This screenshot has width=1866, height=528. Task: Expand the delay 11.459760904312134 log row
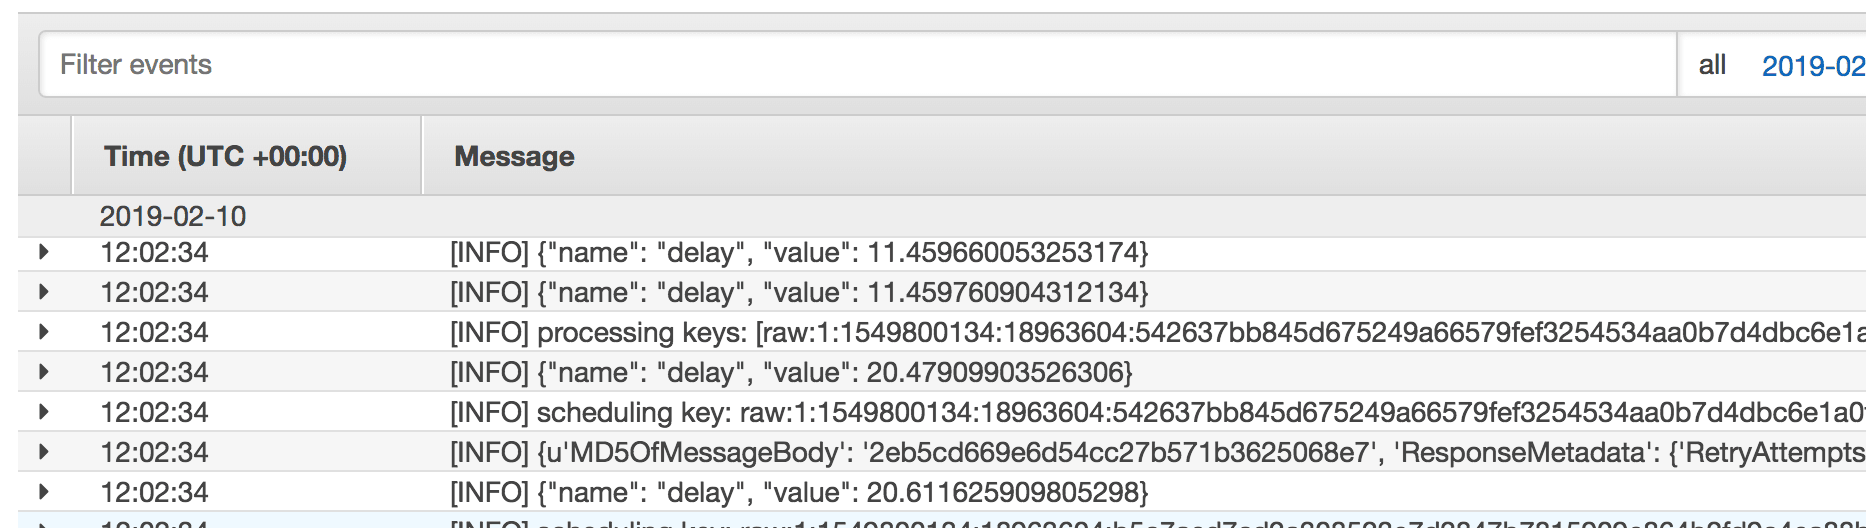(44, 292)
